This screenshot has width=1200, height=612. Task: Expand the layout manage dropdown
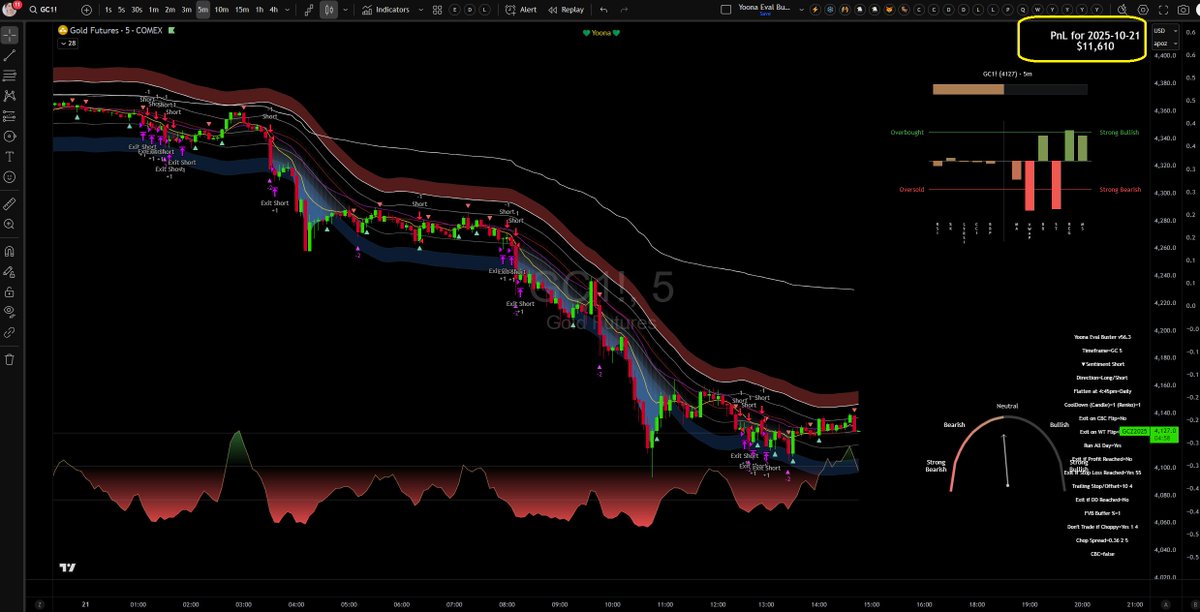tap(801, 9)
